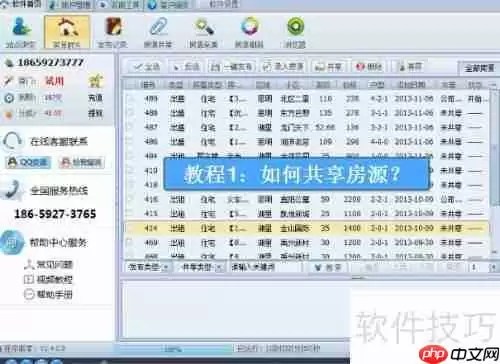Click price cell 2200 in row 416
The height and width of the screenshot is (364, 500).
(352, 199)
